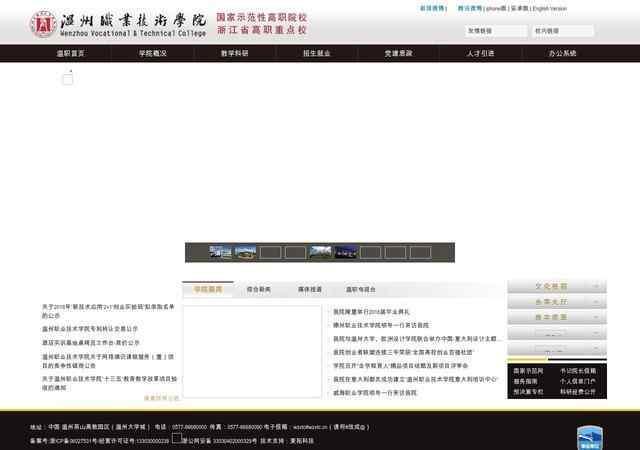
Task: Open 书记院长信箱 quick link
Action: [x=578, y=371]
